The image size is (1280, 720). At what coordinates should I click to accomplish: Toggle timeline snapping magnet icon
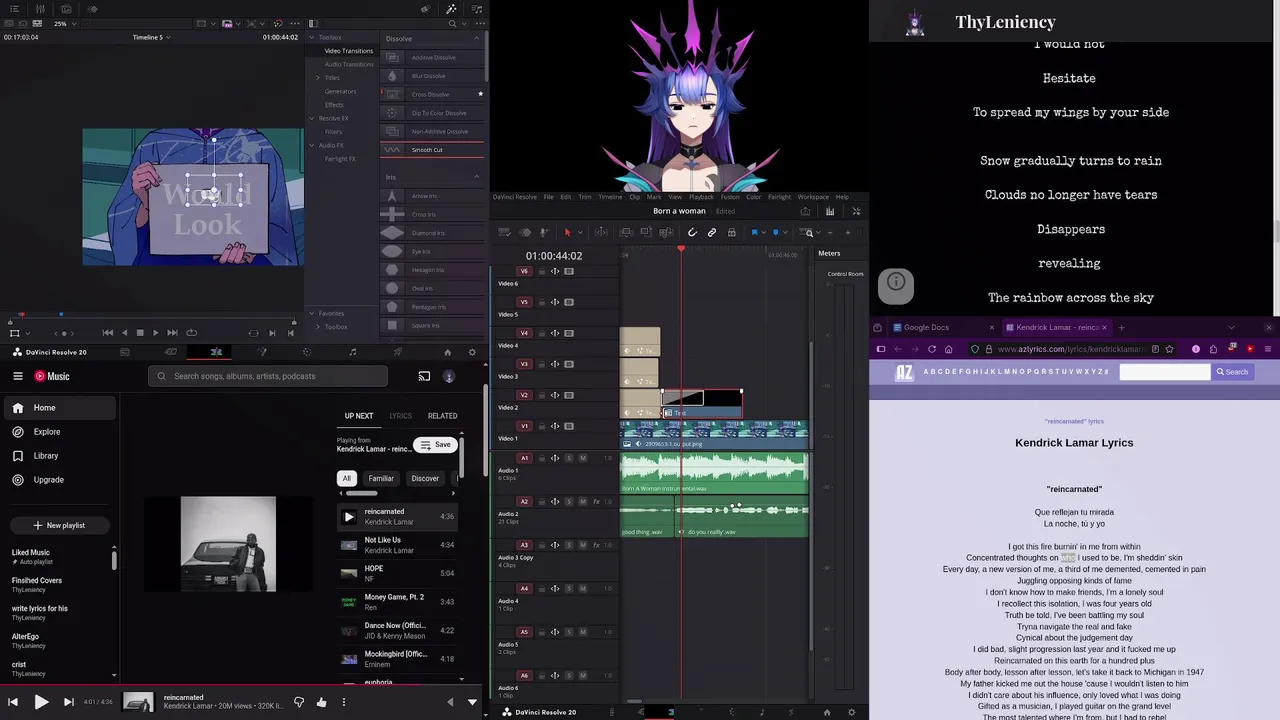pyautogui.click(x=692, y=232)
